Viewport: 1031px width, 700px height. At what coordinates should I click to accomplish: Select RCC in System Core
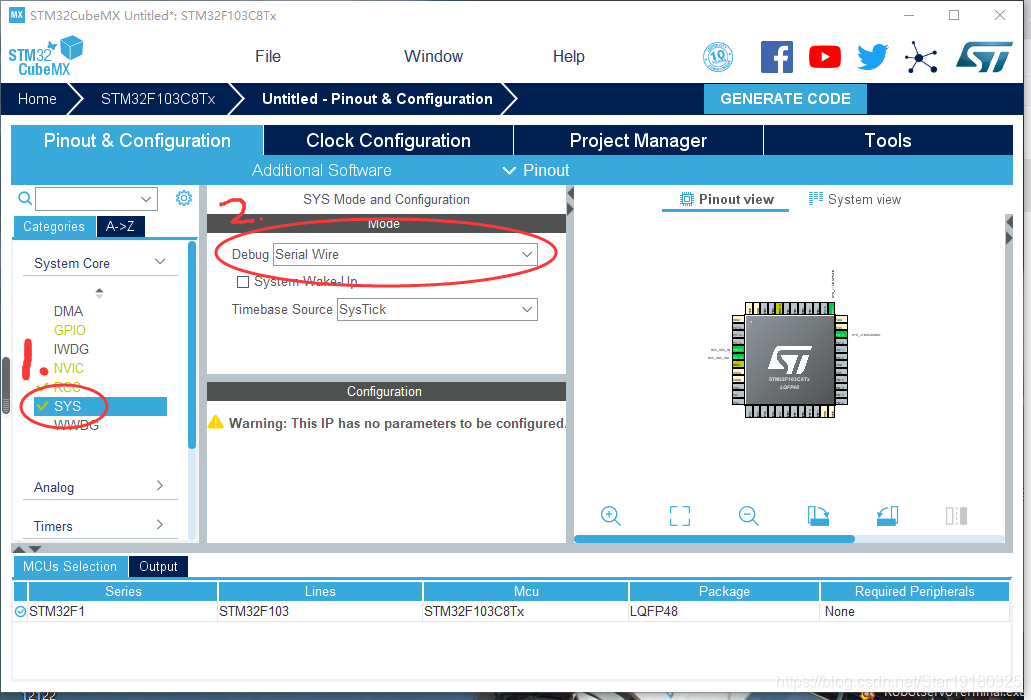tap(66, 387)
